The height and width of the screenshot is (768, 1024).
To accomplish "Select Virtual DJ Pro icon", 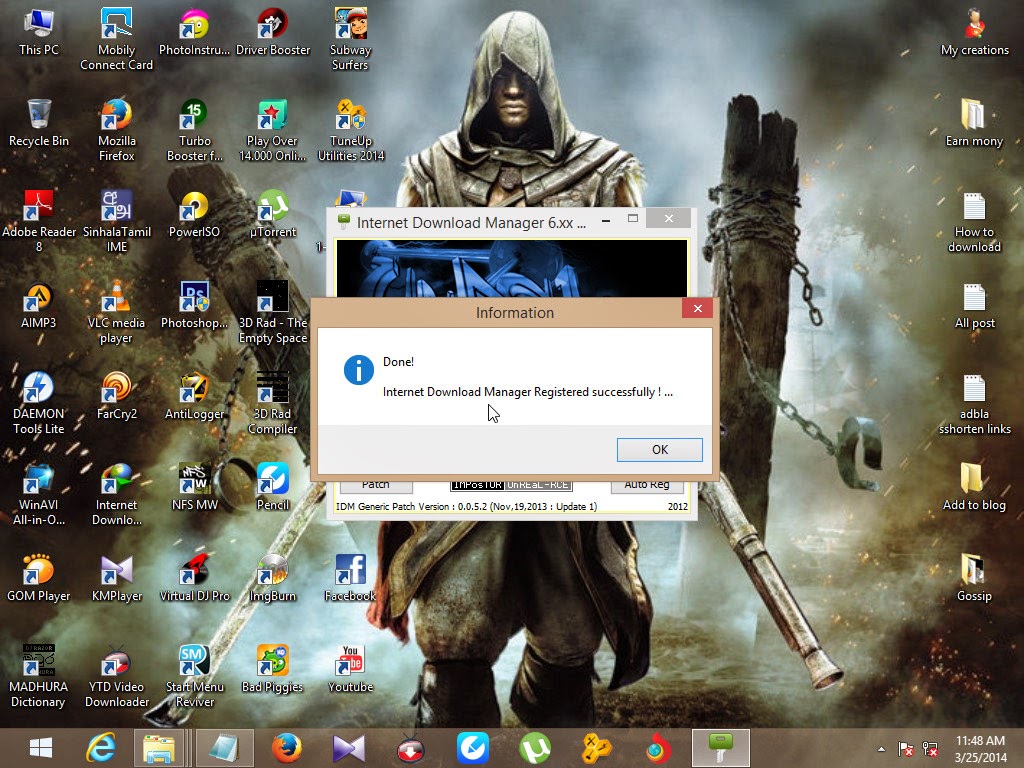I will pyautogui.click(x=194, y=577).
